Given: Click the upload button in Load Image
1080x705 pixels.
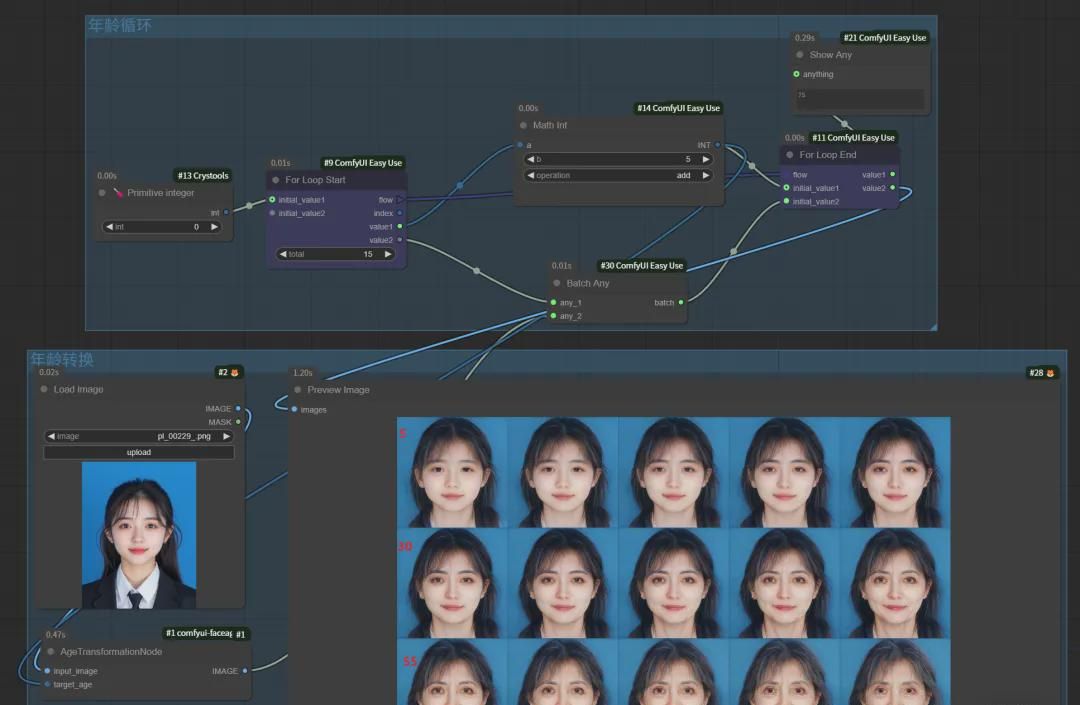Looking at the screenshot, I should click(139, 452).
